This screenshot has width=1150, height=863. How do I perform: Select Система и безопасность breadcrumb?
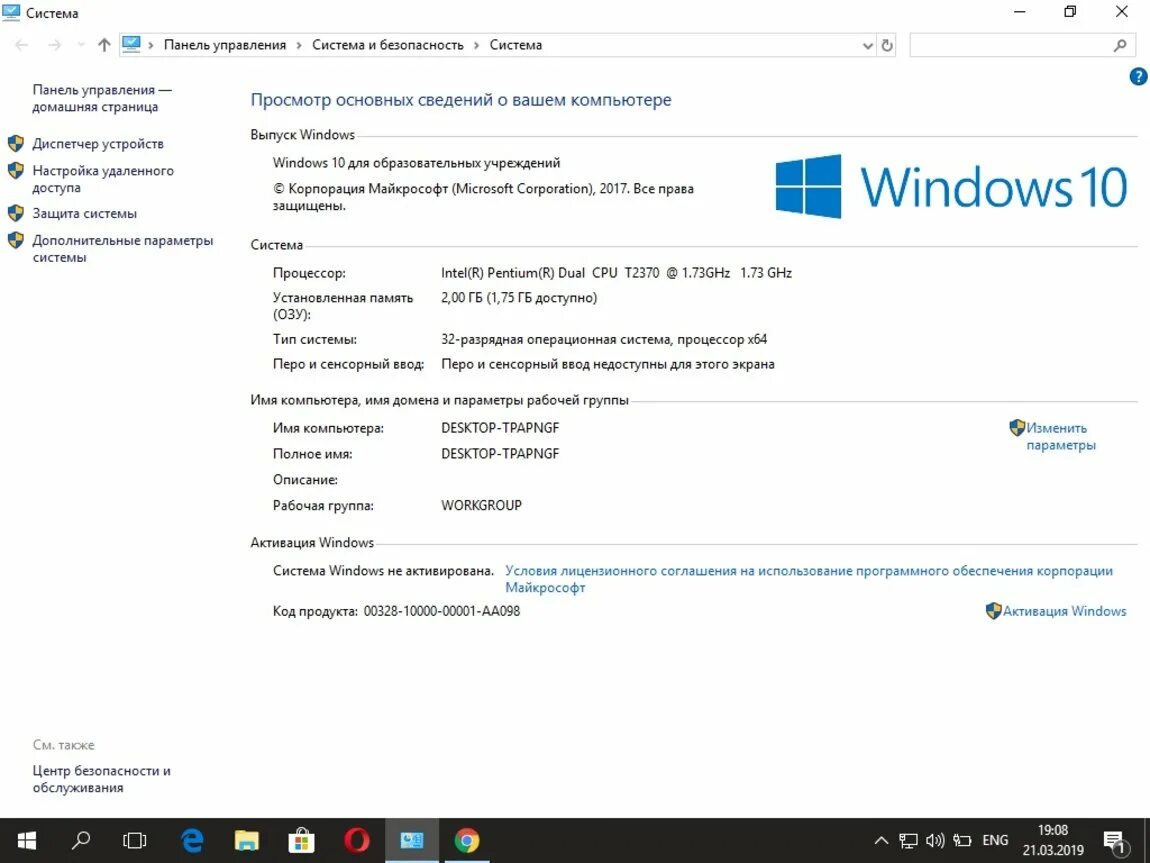(388, 45)
